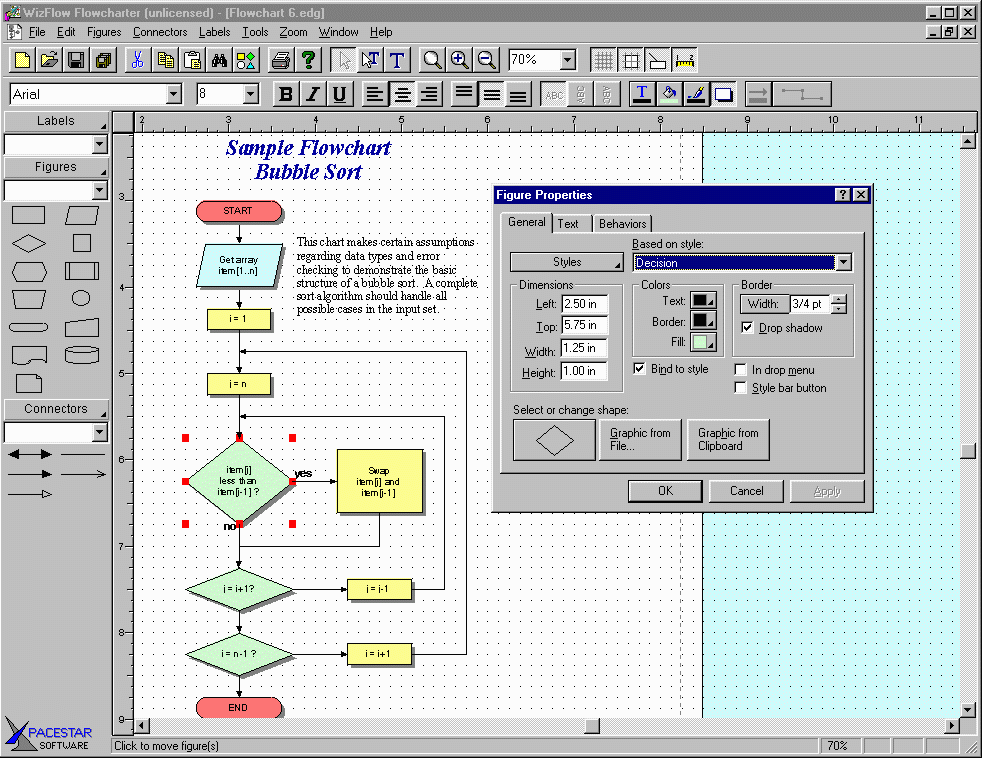Pick the diamond decision shape in Figures palette
The width and height of the screenshot is (982, 758).
click(29, 243)
